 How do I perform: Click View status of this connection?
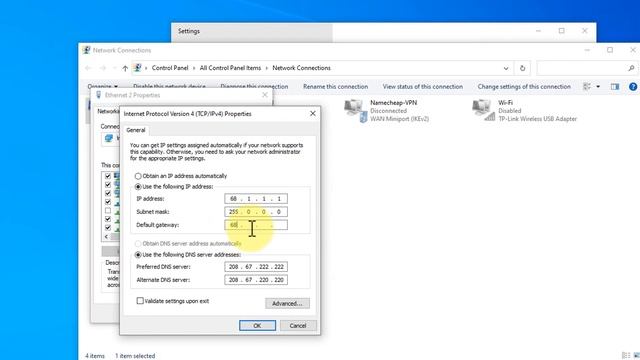click(x=422, y=87)
